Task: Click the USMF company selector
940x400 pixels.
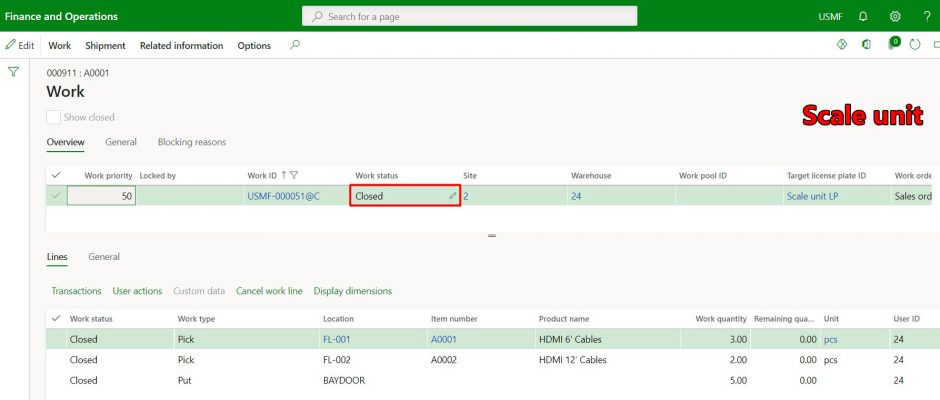Action: [x=830, y=17]
